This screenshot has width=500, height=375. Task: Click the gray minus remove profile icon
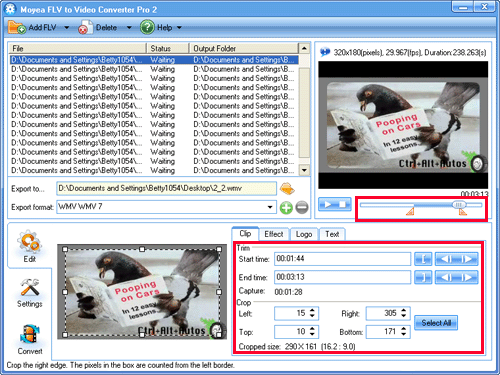302,208
